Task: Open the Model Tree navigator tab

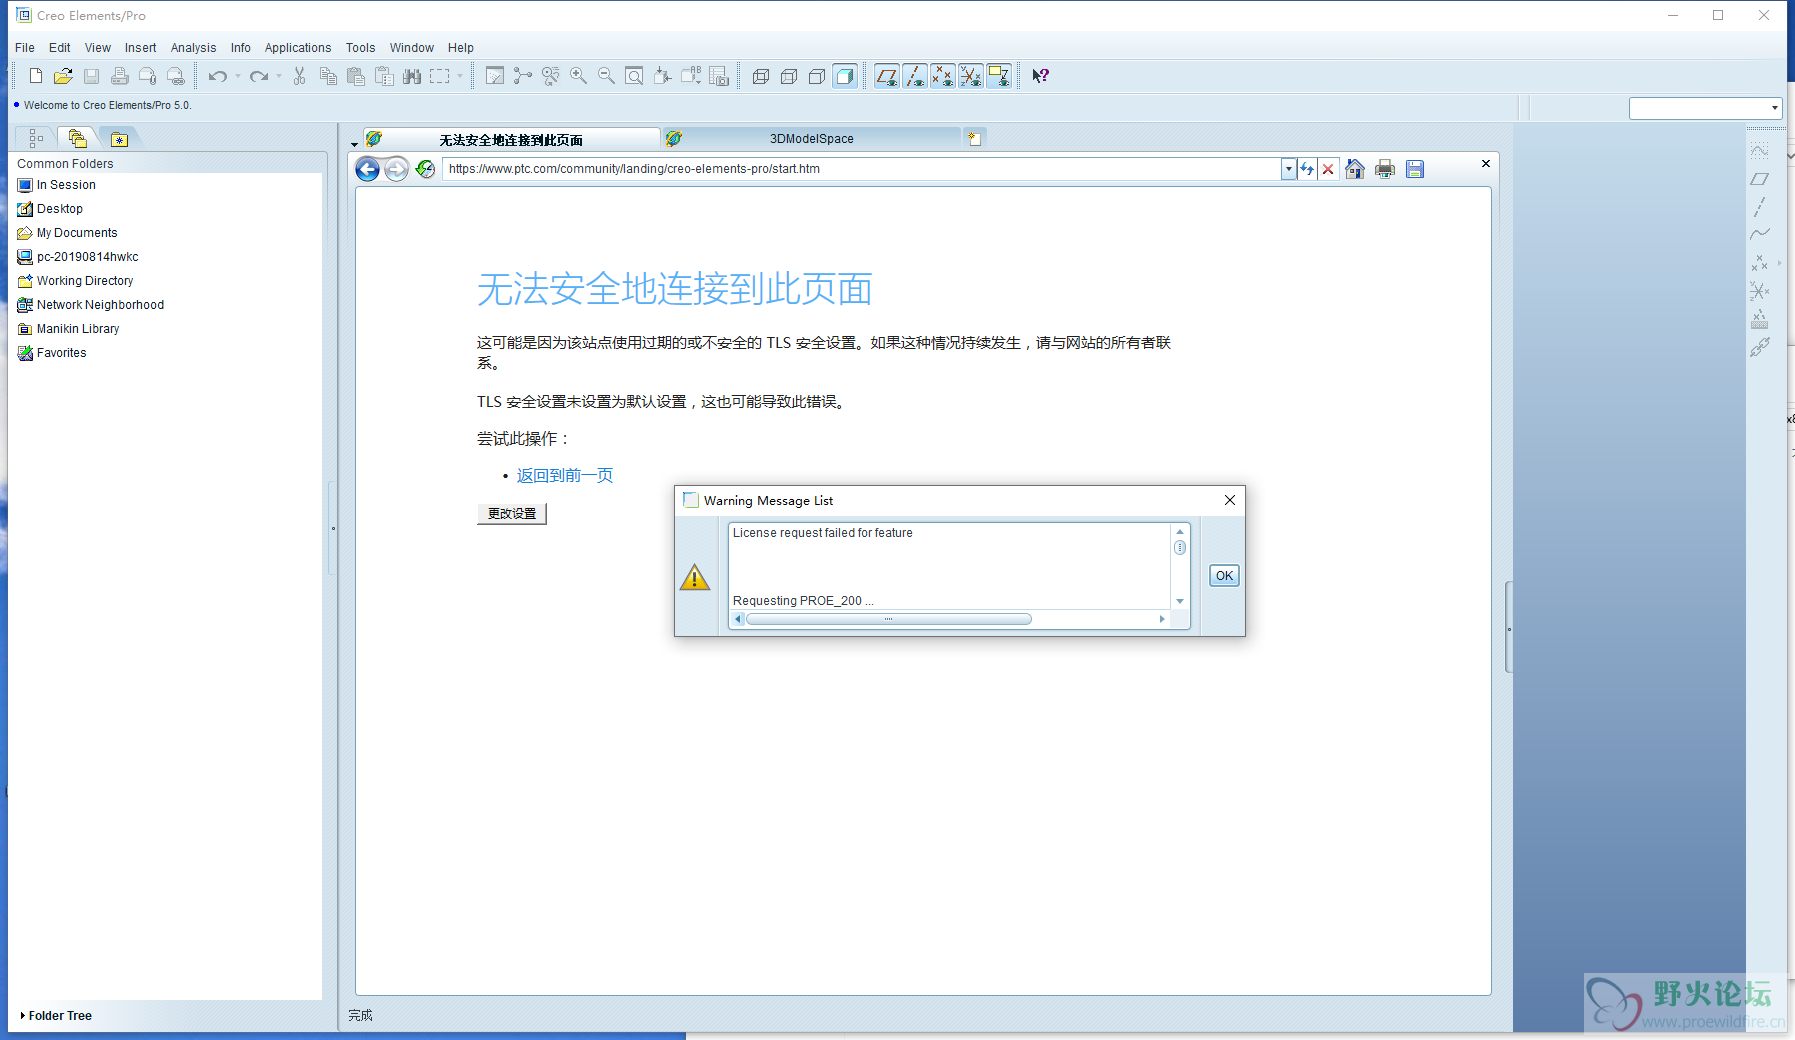Action: pos(36,138)
